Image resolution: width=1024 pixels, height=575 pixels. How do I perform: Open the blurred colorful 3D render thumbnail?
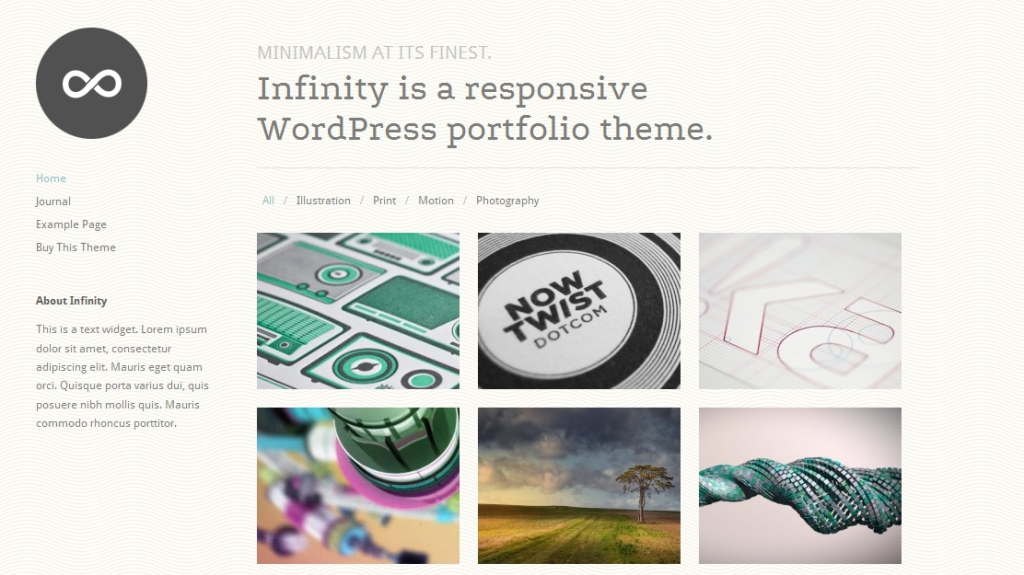click(x=358, y=485)
